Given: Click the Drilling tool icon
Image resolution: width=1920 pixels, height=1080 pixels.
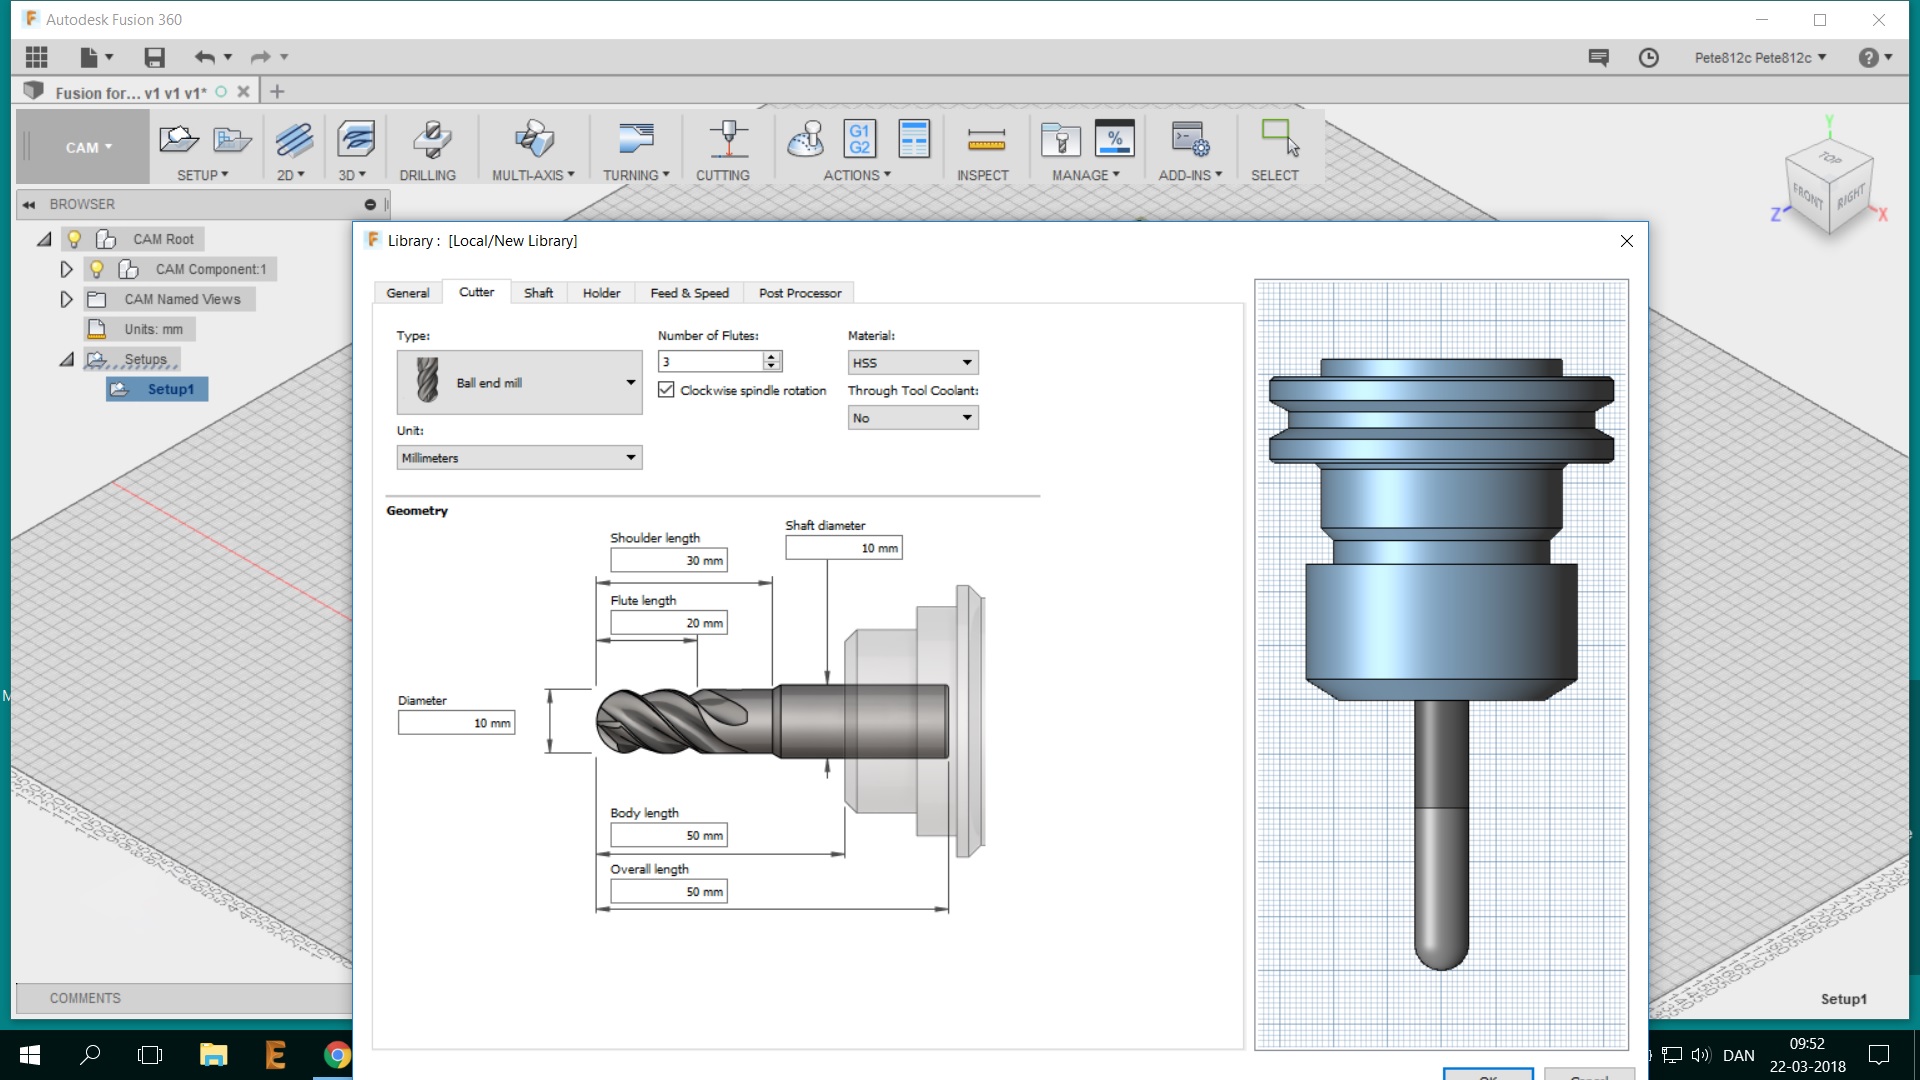Looking at the screenshot, I should tap(431, 140).
